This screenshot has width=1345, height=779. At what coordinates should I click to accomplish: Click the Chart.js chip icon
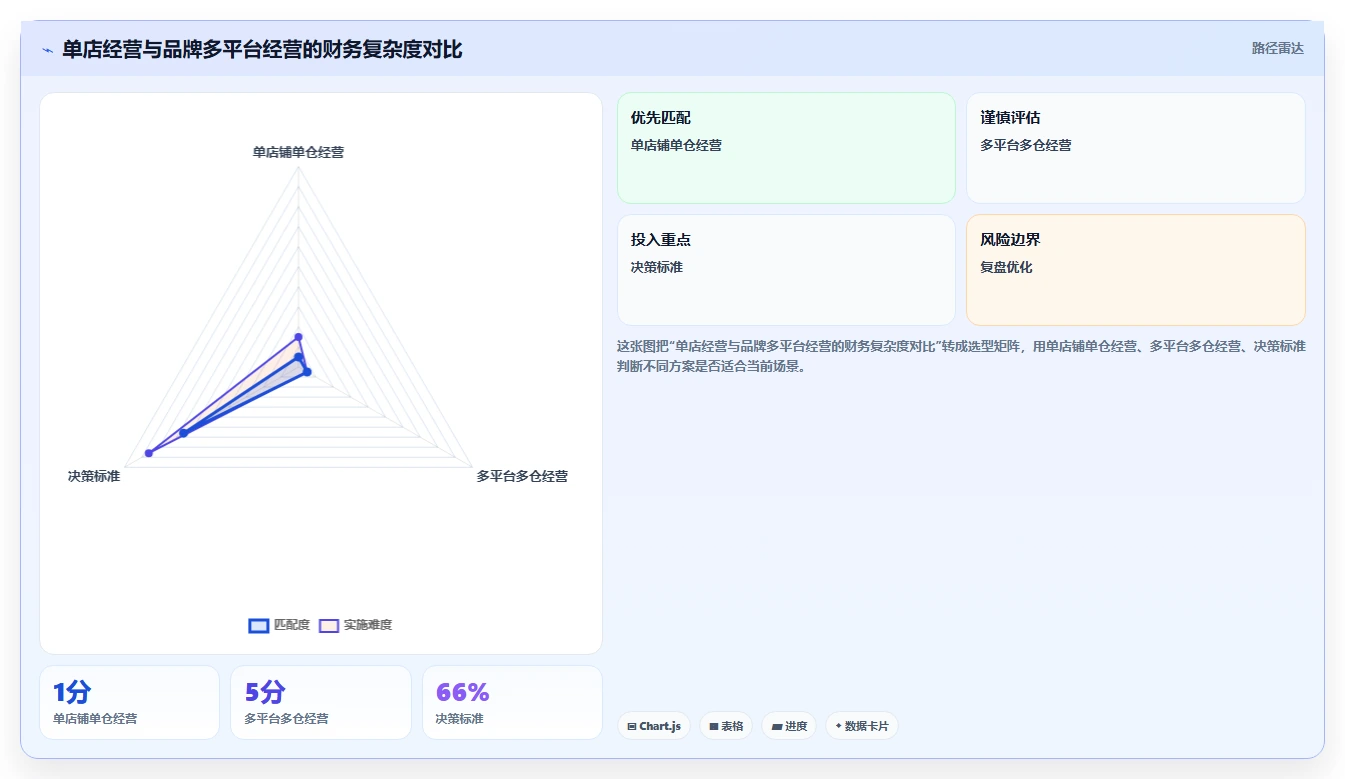tap(632, 726)
